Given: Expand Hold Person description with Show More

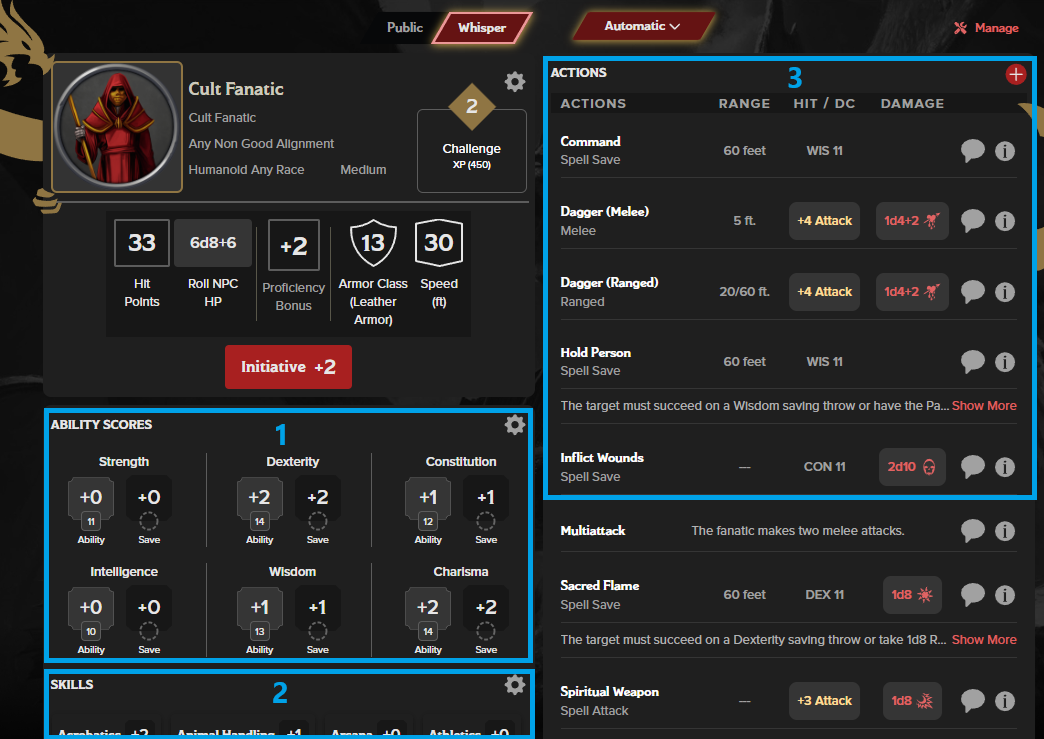Looking at the screenshot, I should click(983, 406).
